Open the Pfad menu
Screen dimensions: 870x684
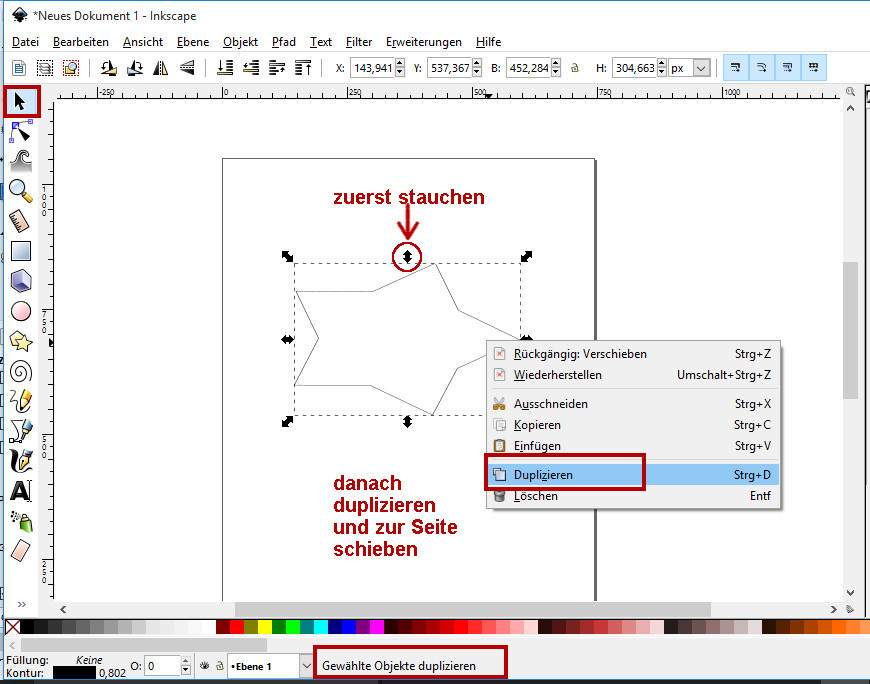coord(283,42)
